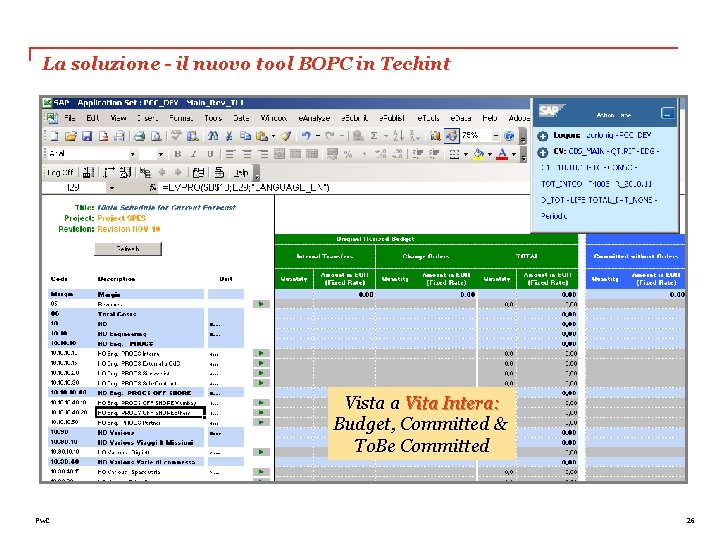Click the 'Revision NOV 10' value

click(x=129, y=229)
